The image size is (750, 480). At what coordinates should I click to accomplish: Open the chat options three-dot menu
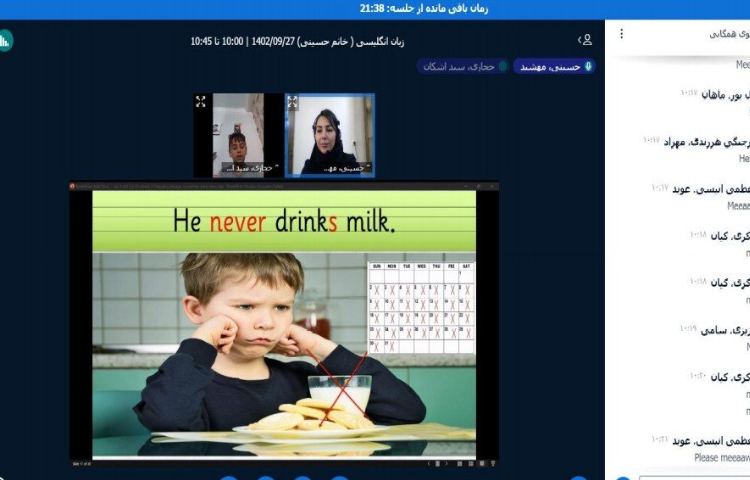(621, 34)
